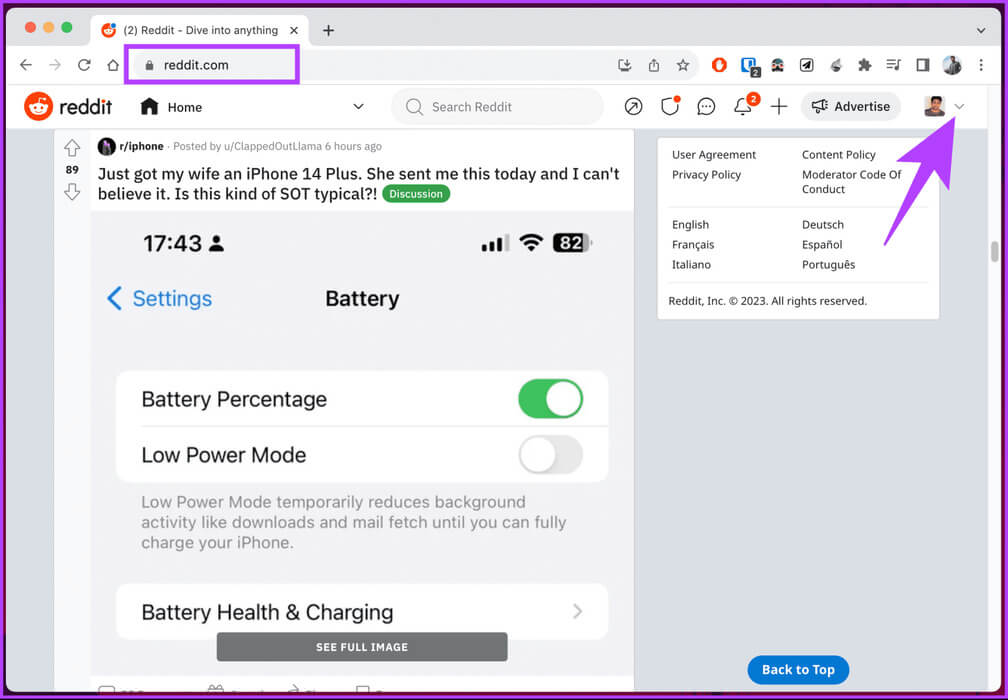Open the post titled Just got my wife an iPhone
This screenshot has height=700, width=1008.
pos(359,183)
